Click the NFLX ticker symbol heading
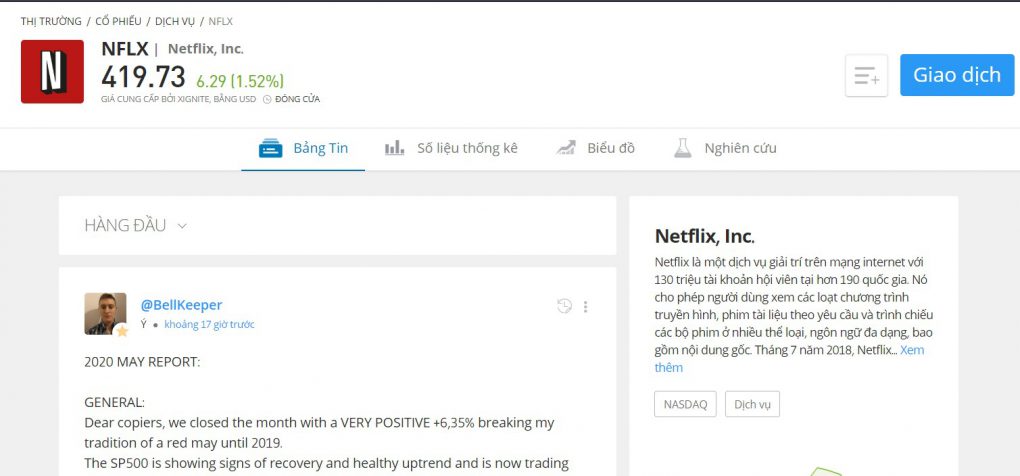This screenshot has height=476, width=1020. (x=125, y=49)
